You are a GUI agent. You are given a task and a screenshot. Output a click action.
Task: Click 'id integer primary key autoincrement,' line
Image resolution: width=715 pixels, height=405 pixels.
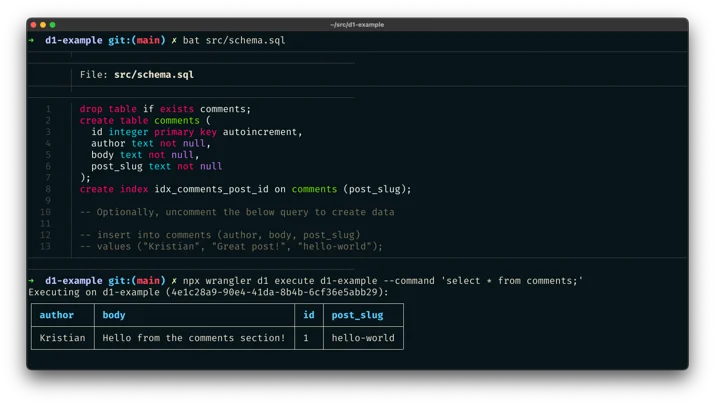tap(197, 132)
